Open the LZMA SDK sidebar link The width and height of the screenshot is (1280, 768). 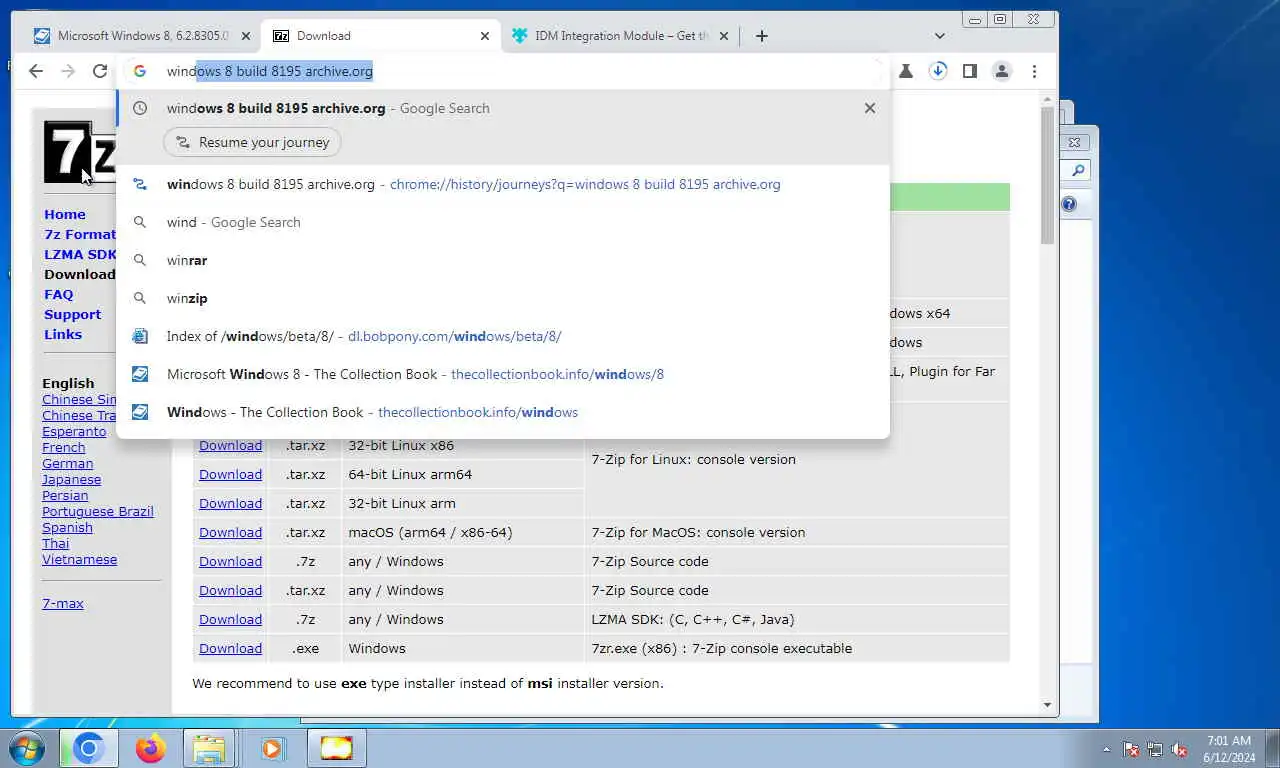pyautogui.click(x=80, y=254)
